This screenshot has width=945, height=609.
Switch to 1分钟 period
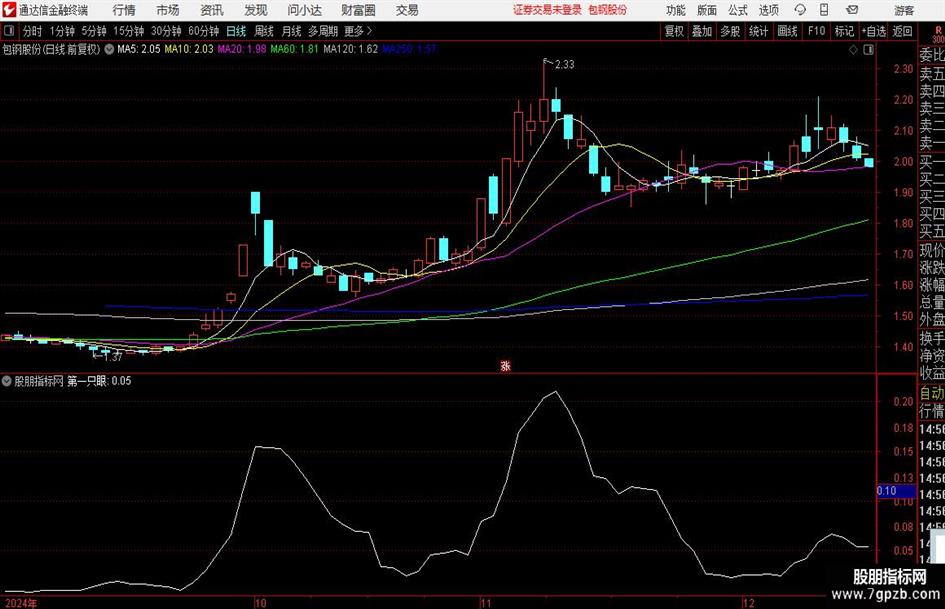coord(62,31)
